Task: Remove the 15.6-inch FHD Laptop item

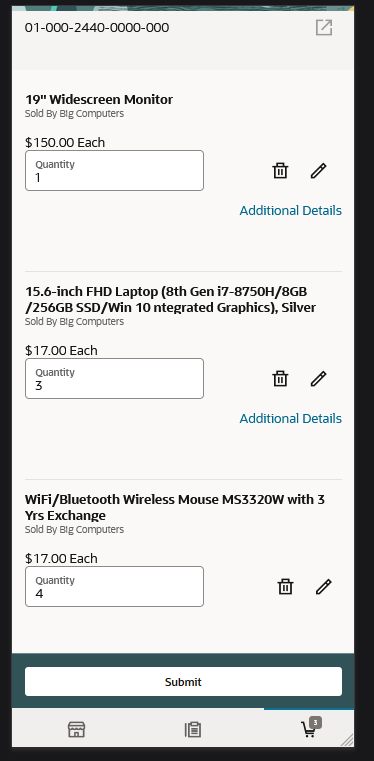Action: 280,379
